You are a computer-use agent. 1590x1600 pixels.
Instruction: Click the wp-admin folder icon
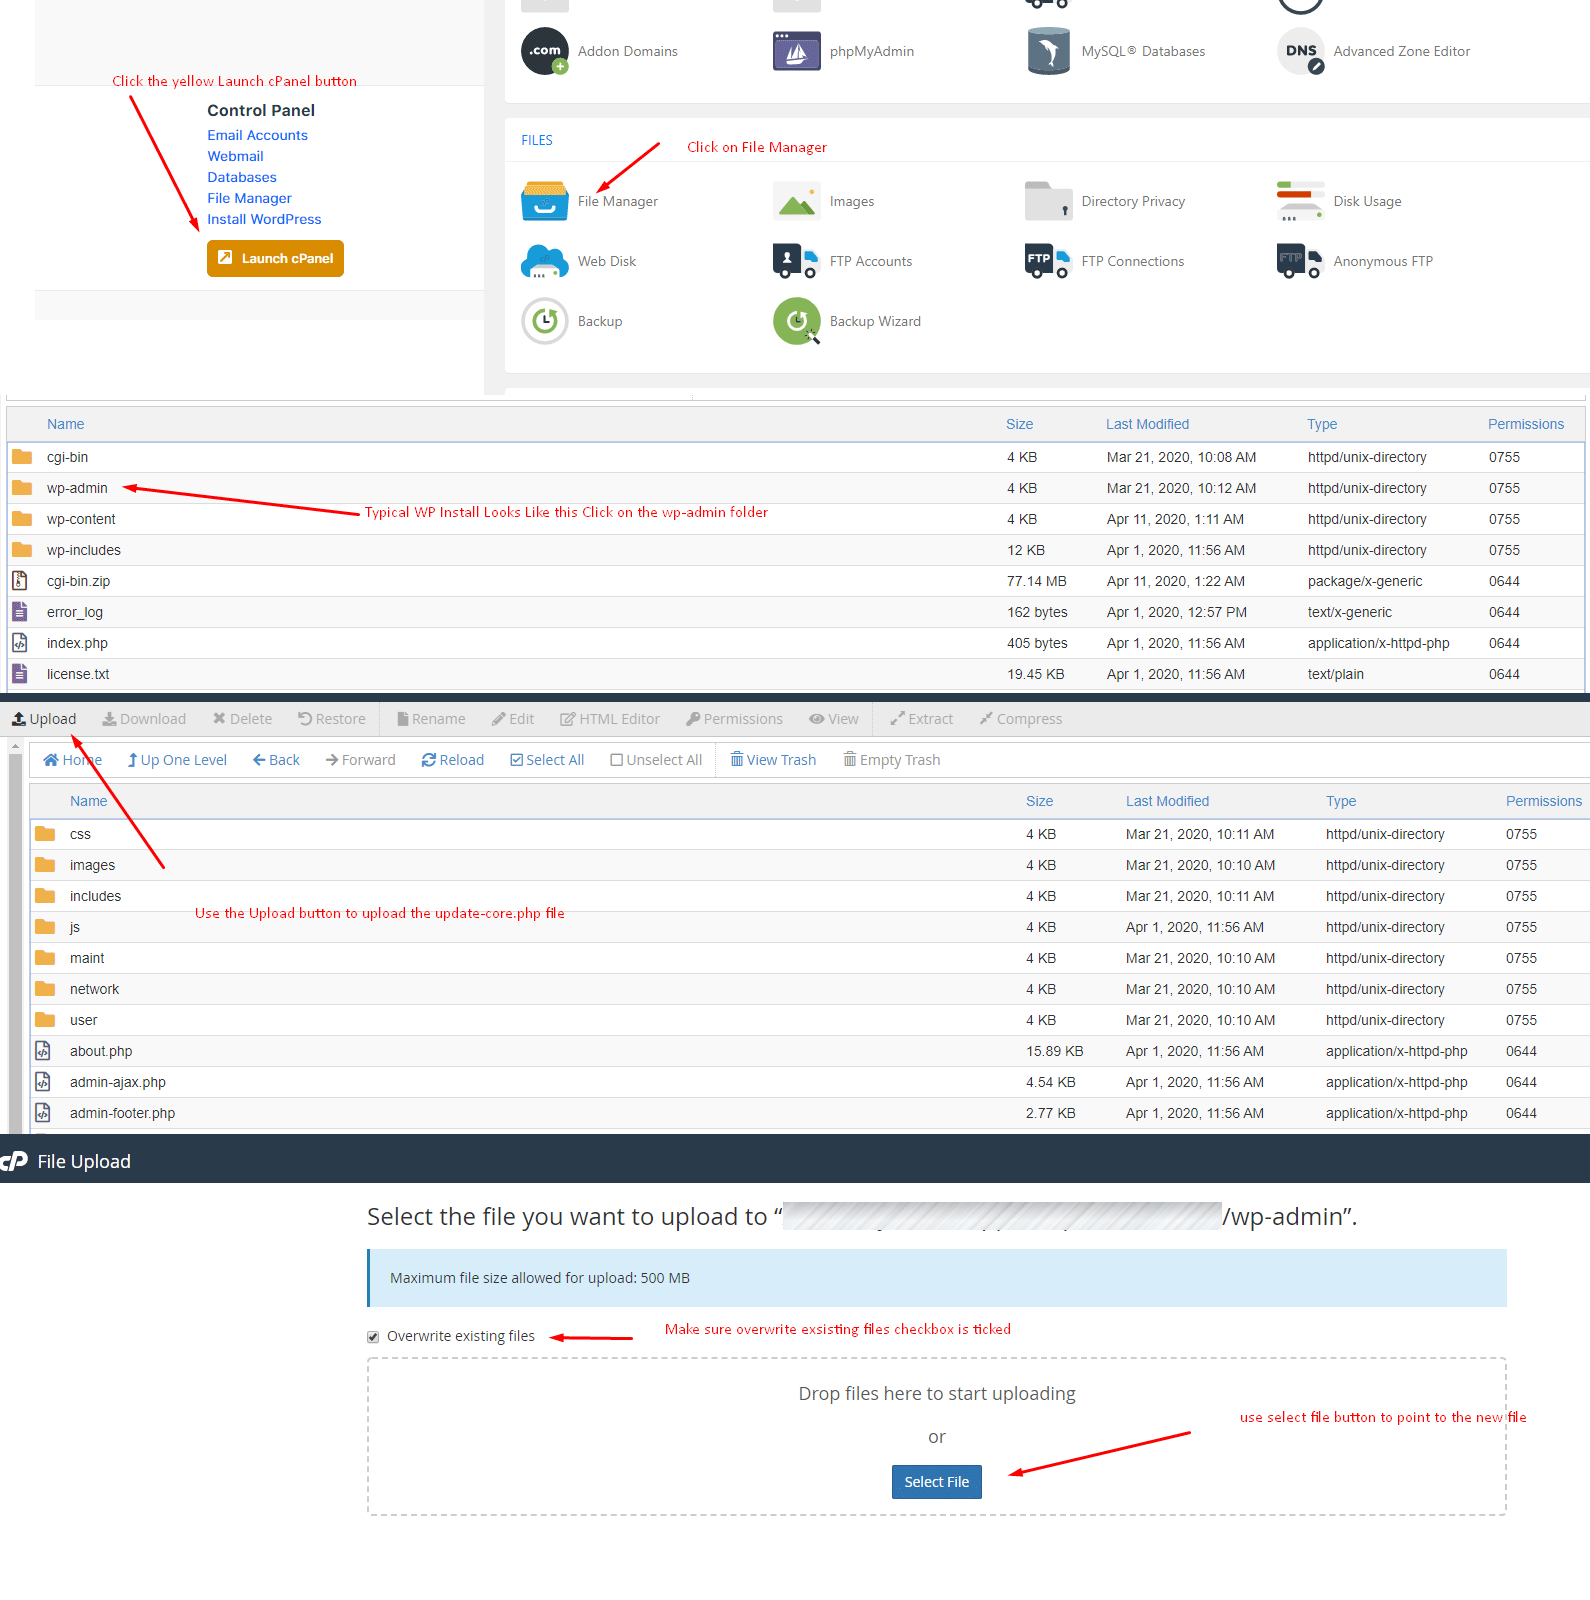pos(22,488)
